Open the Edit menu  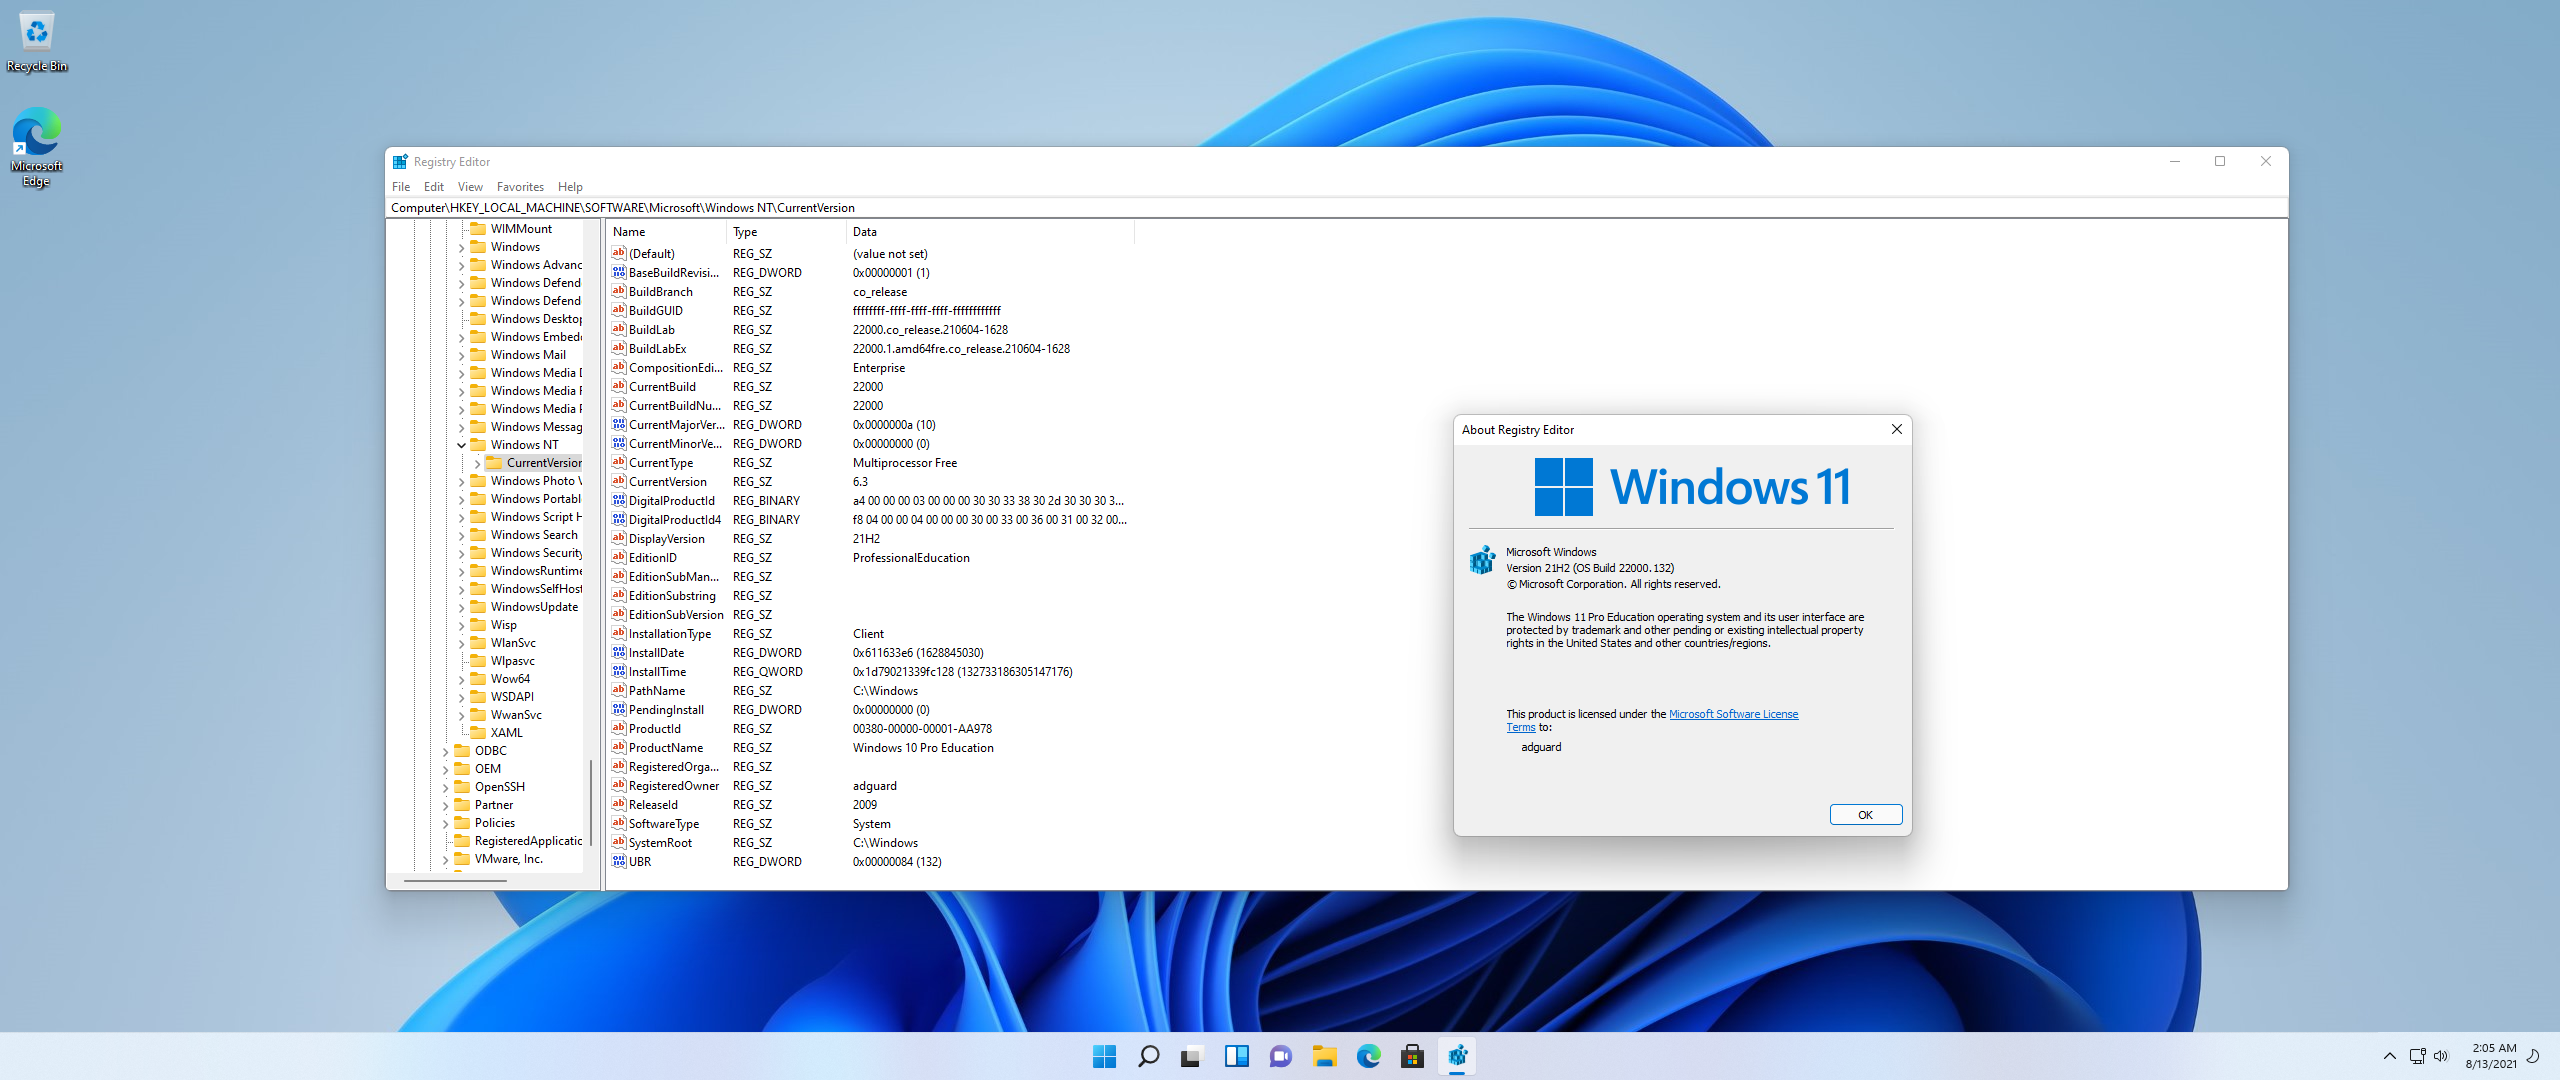[434, 187]
